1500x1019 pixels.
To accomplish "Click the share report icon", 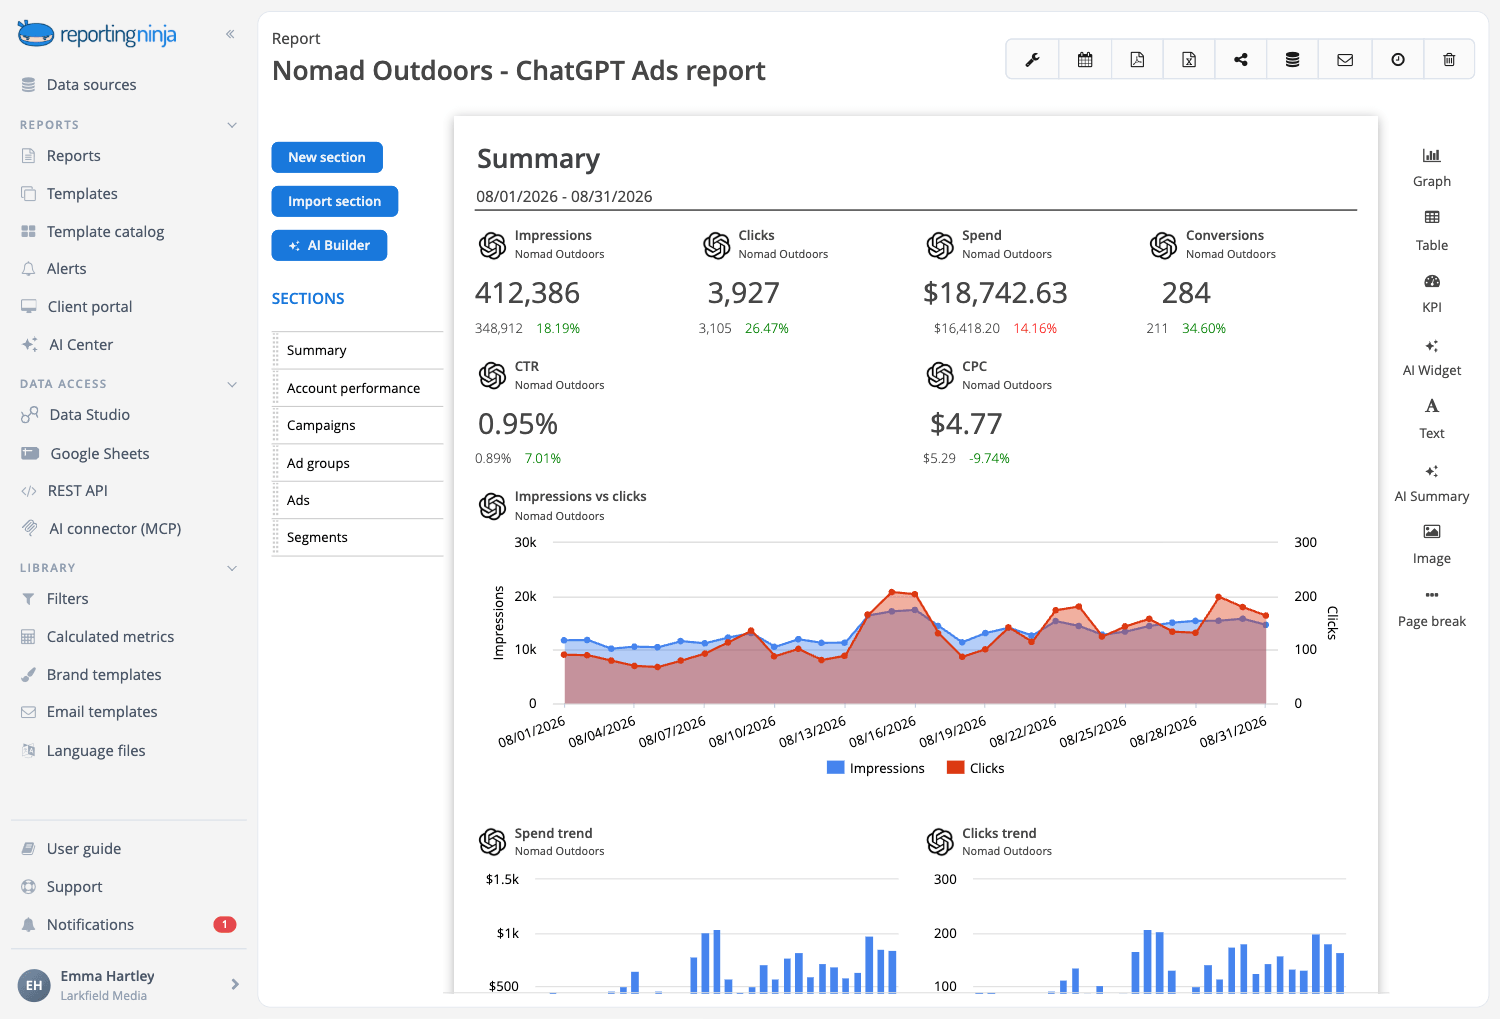I will click(x=1241, y=60).
